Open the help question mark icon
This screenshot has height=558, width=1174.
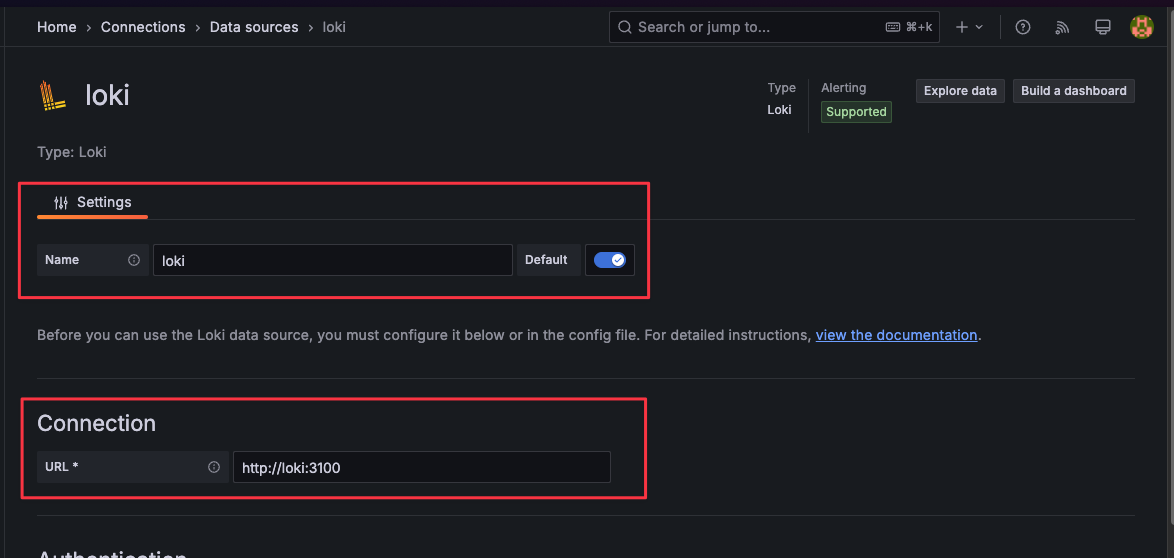click(x=1023, y=27)
